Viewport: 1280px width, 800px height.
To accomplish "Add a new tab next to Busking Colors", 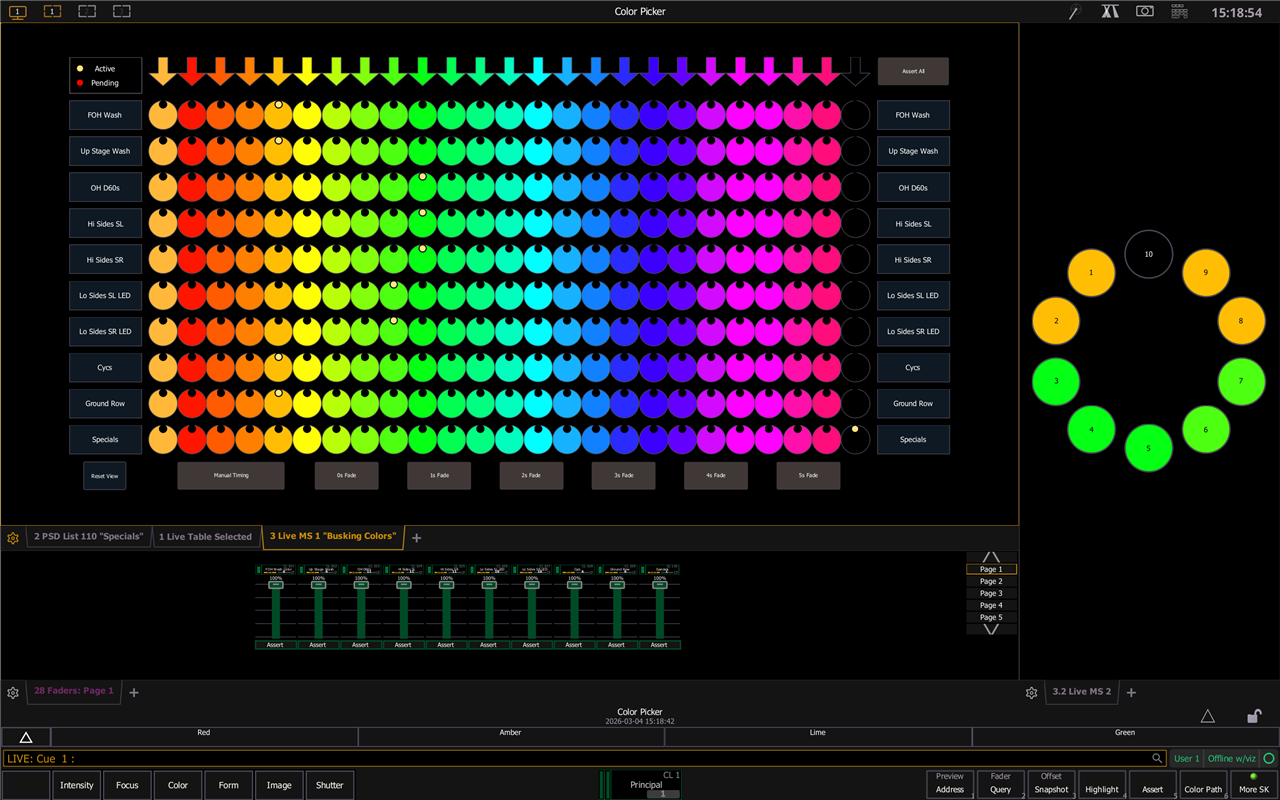I will tap(417, 538).
